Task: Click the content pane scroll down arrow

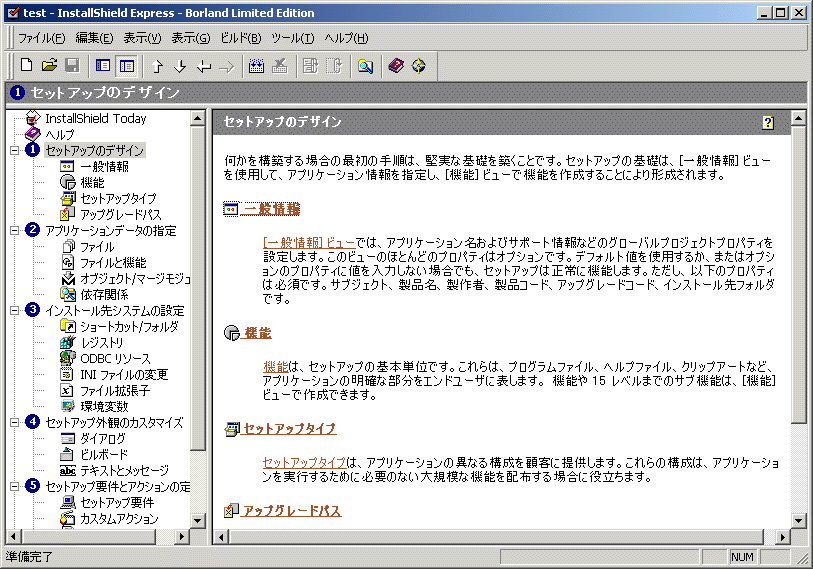Action: 798,520
